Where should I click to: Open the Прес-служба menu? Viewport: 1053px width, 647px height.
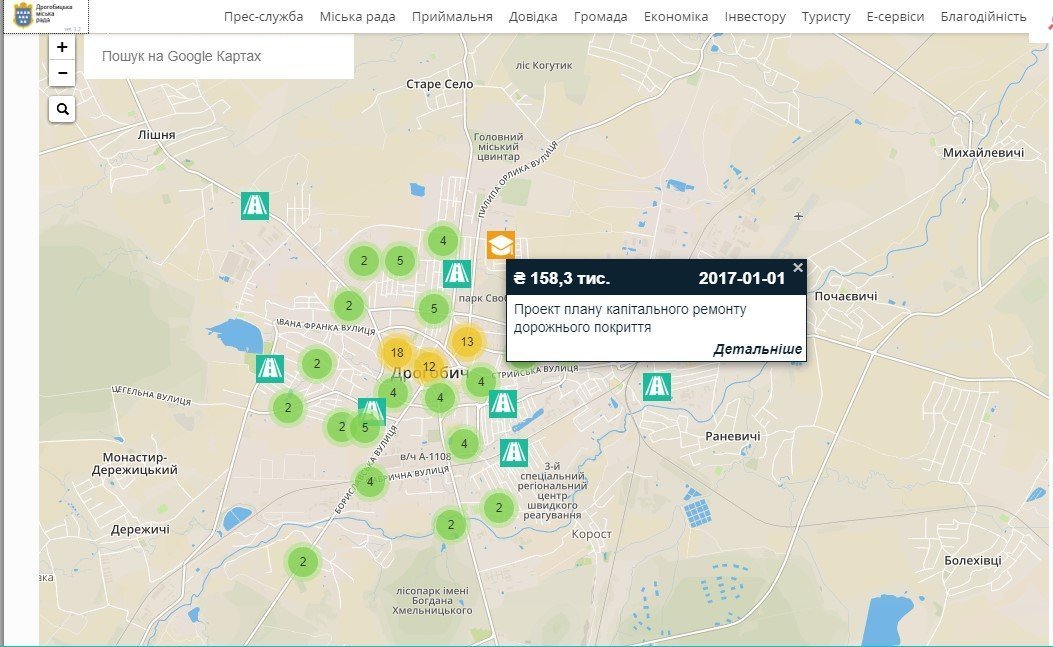[x=264, y=17]
